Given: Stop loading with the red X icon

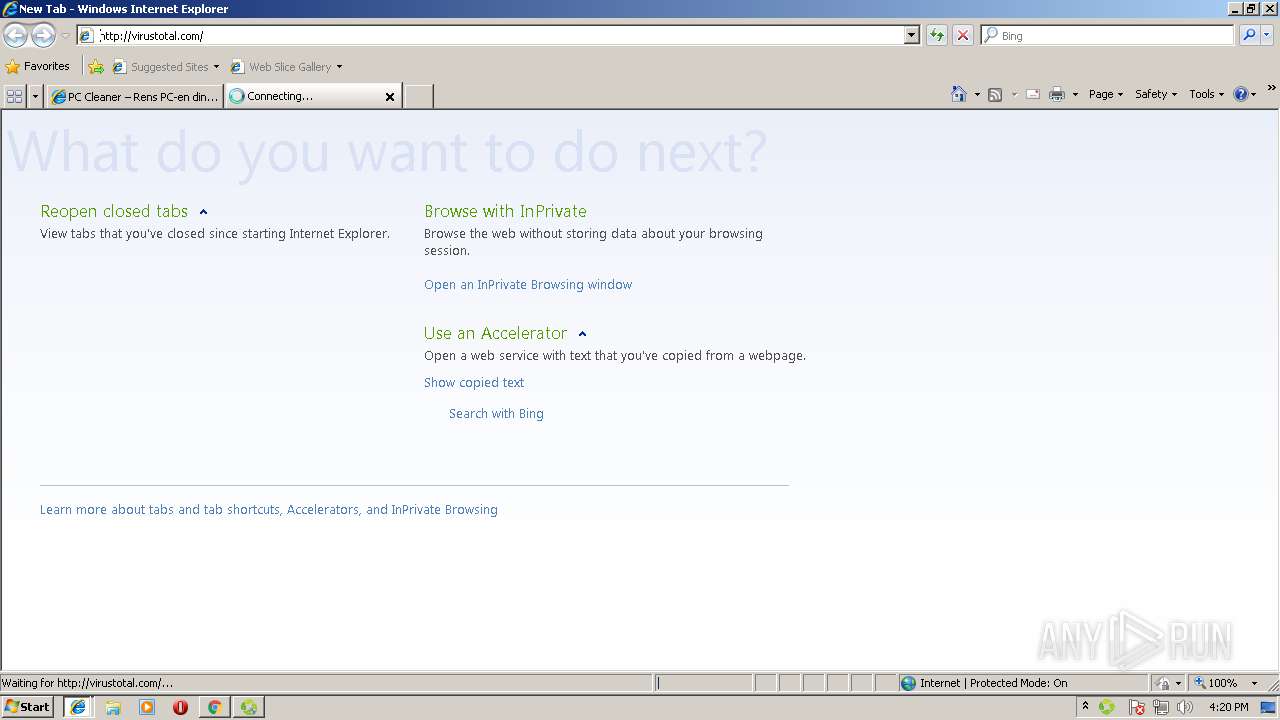Looking at the screenshot, I should pos(963,36).
